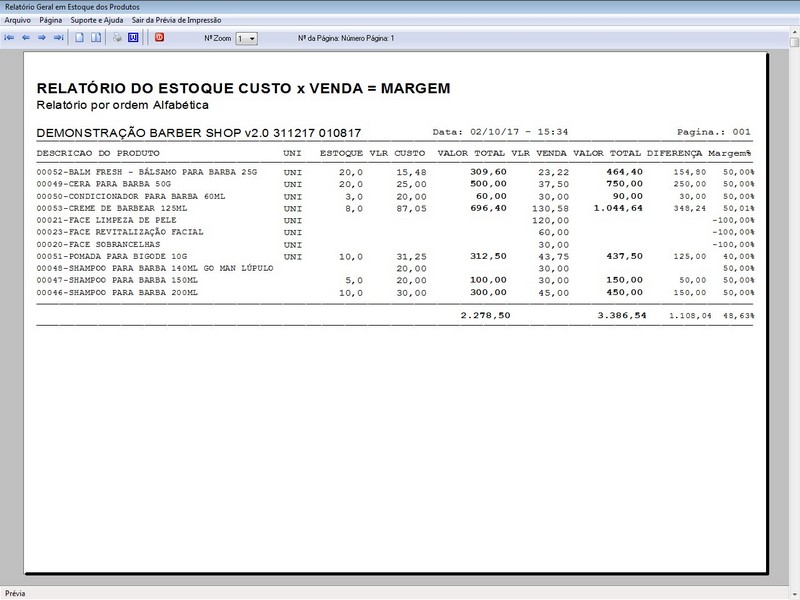Go to the first page arrow icon

click(x=9, y=38)
